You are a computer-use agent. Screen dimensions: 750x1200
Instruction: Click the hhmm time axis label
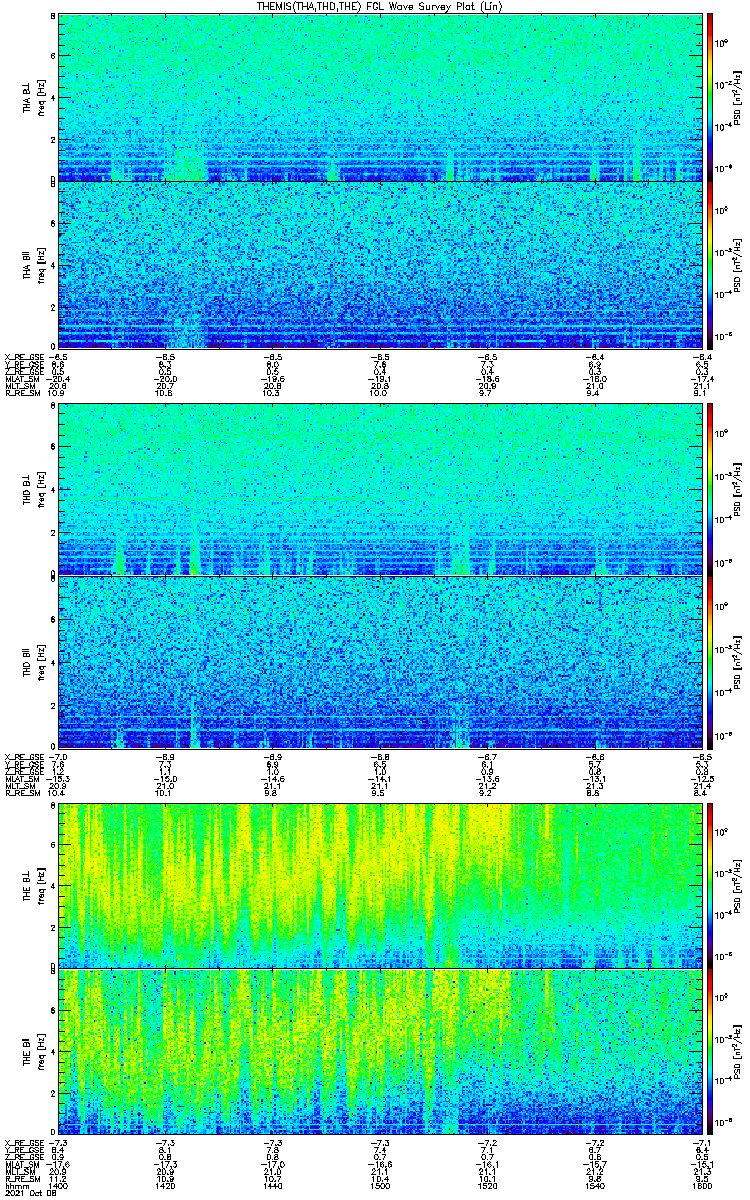[x=16, y=1184]
